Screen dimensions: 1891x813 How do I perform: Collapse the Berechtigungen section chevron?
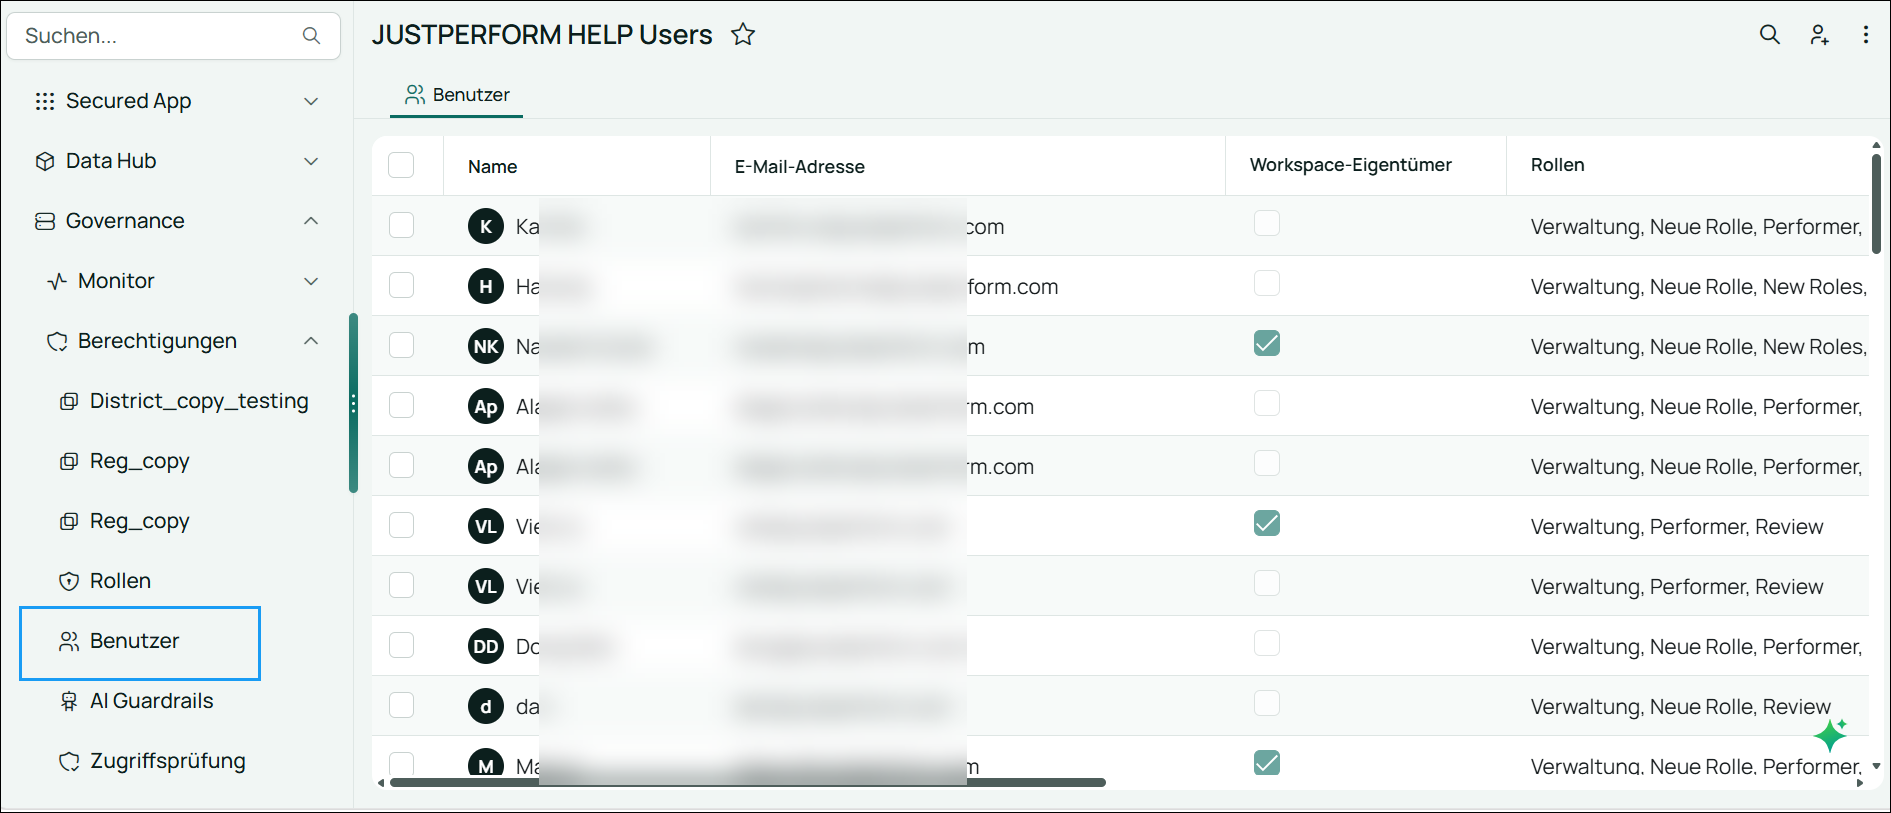311,341
